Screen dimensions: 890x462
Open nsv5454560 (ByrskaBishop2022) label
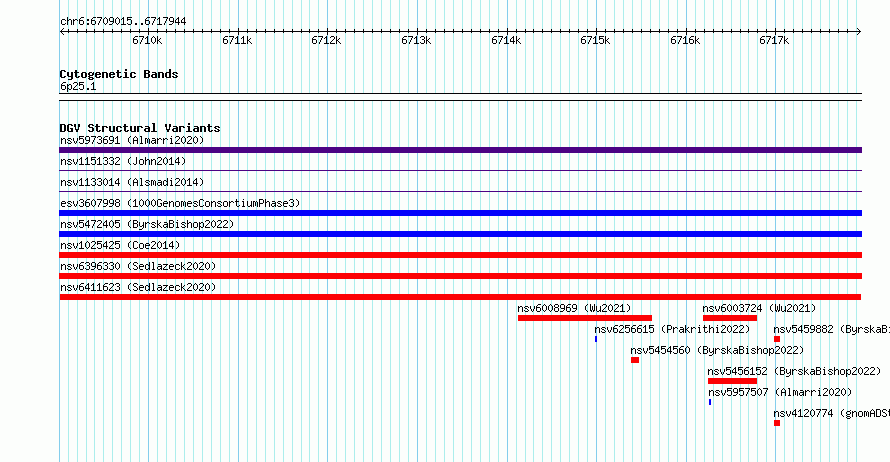coord(717,350)
